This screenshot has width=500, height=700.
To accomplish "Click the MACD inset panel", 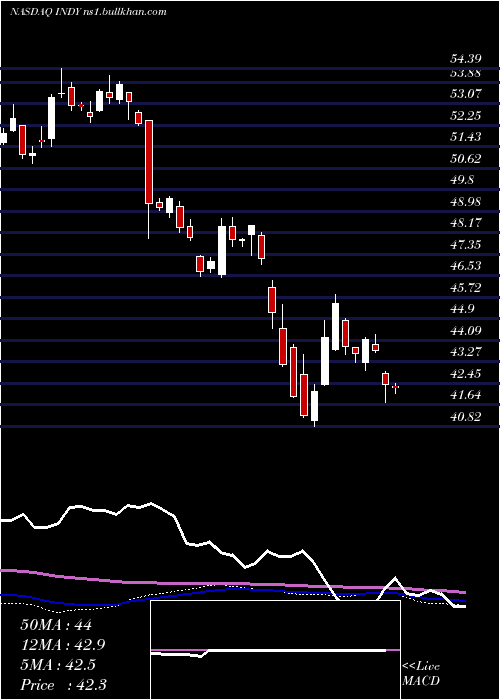I will 275,650.
